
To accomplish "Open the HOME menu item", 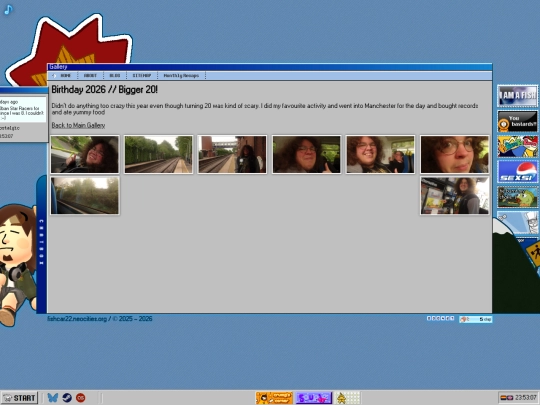I will (x=65, y=75).
